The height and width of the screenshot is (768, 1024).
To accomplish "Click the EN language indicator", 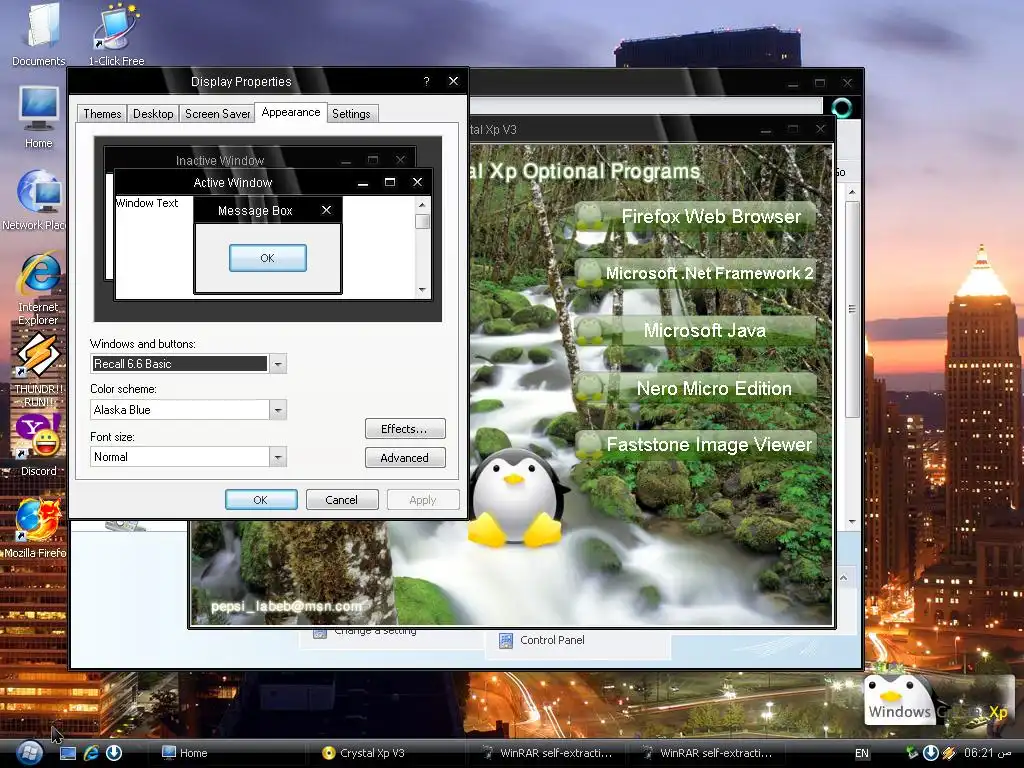I will coord(862,754).
